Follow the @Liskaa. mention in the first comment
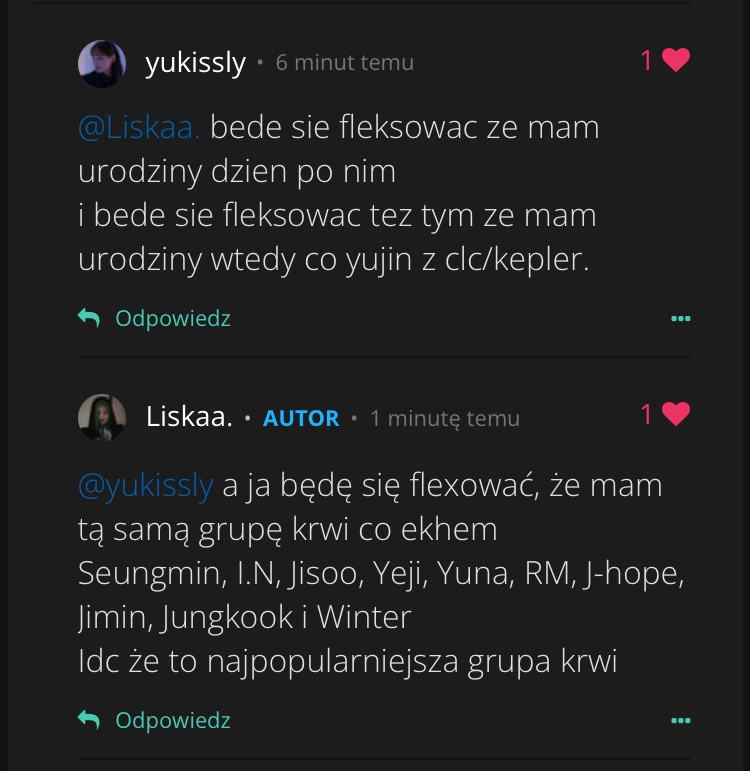750x771 pixels. point(139,128)
